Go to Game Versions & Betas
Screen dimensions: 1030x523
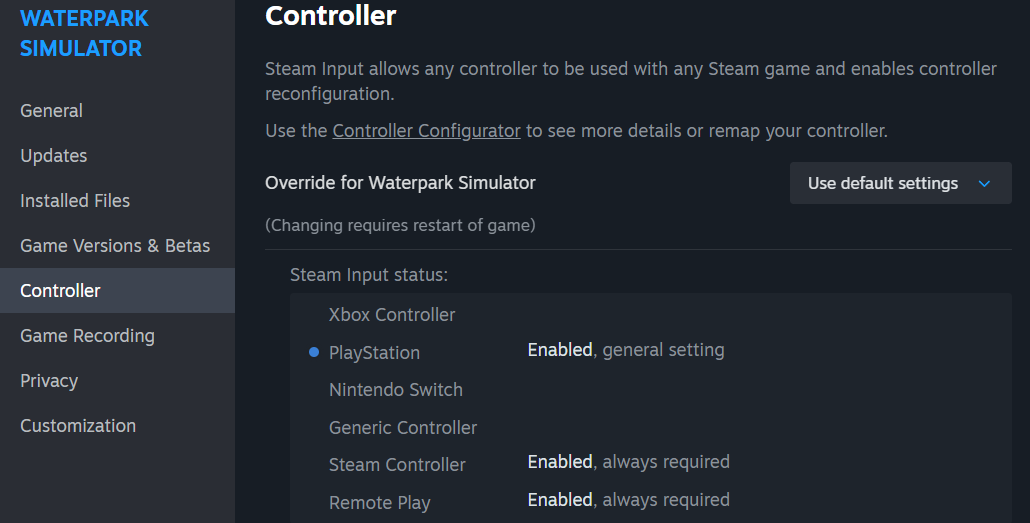tap(115, 246)
